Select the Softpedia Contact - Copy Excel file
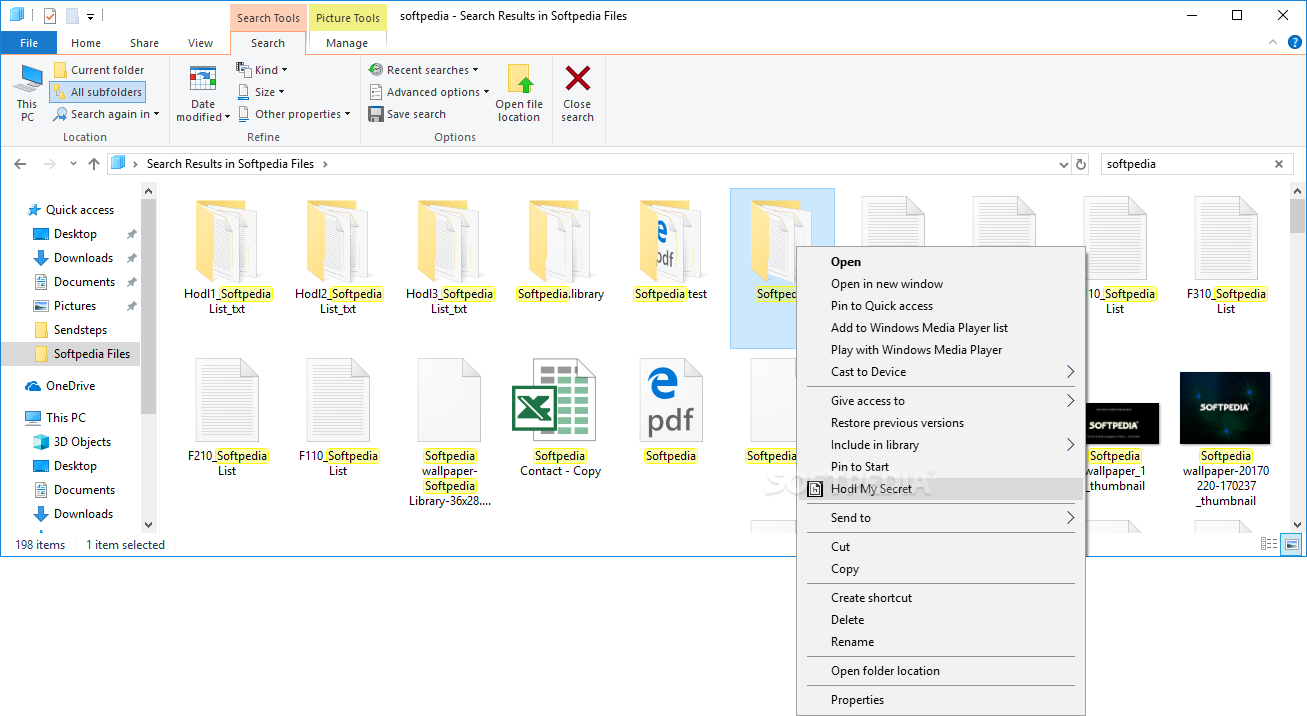This screenshot has width=1307, height=716. (560, 418)
